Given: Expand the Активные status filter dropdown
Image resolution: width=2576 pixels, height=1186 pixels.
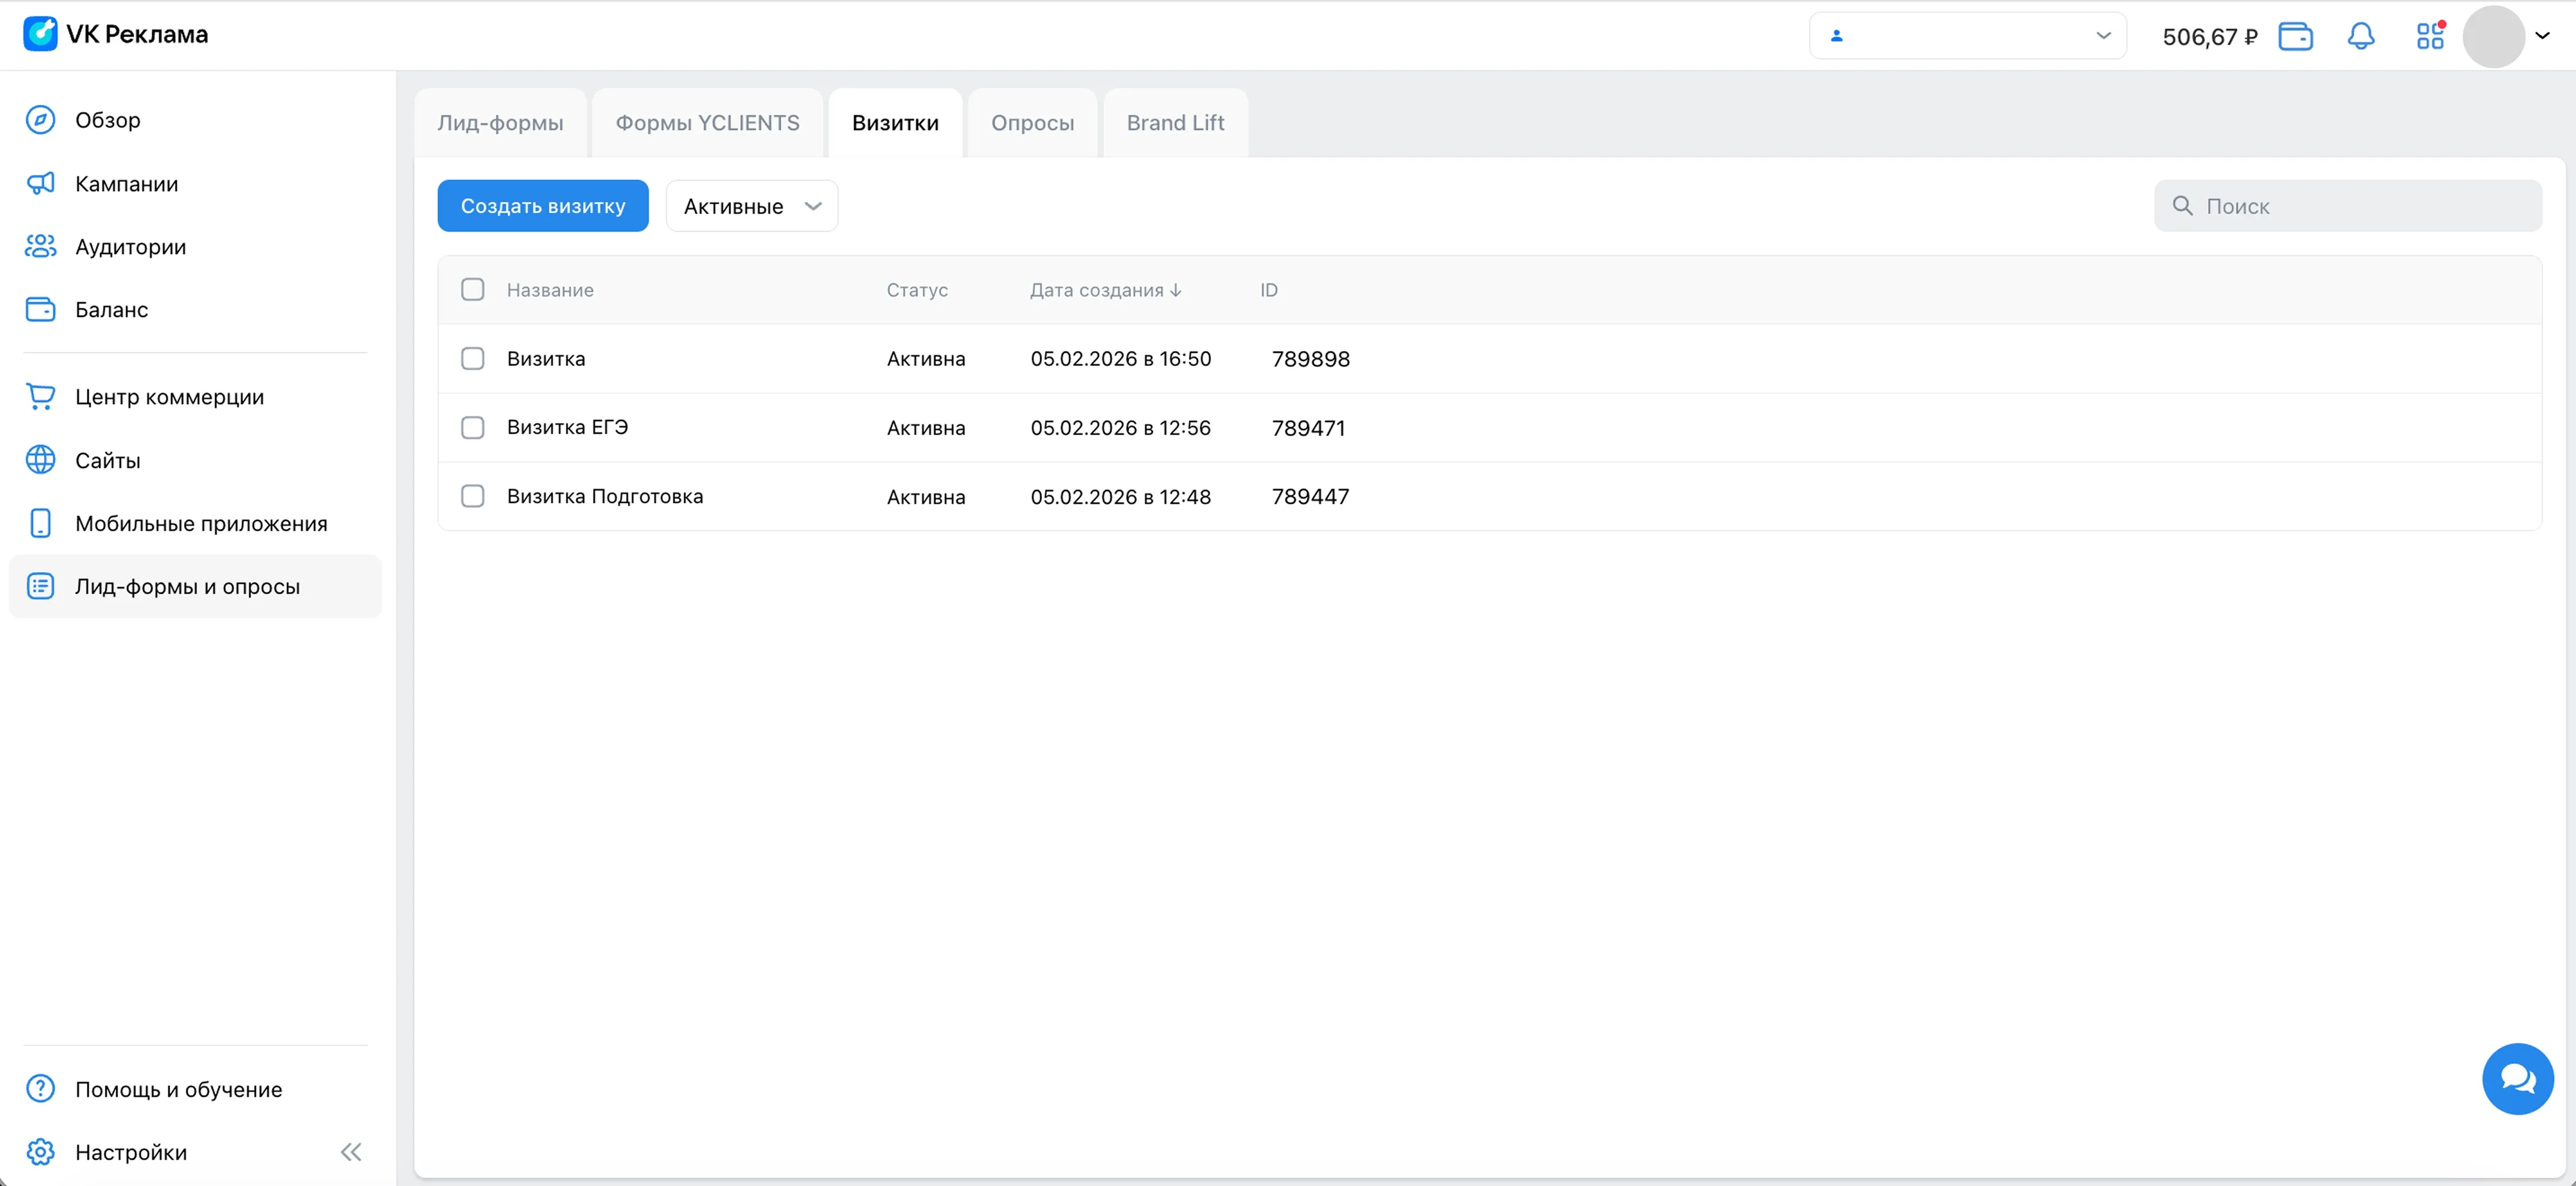Looking at the screenshot, I should pos(751,206).
